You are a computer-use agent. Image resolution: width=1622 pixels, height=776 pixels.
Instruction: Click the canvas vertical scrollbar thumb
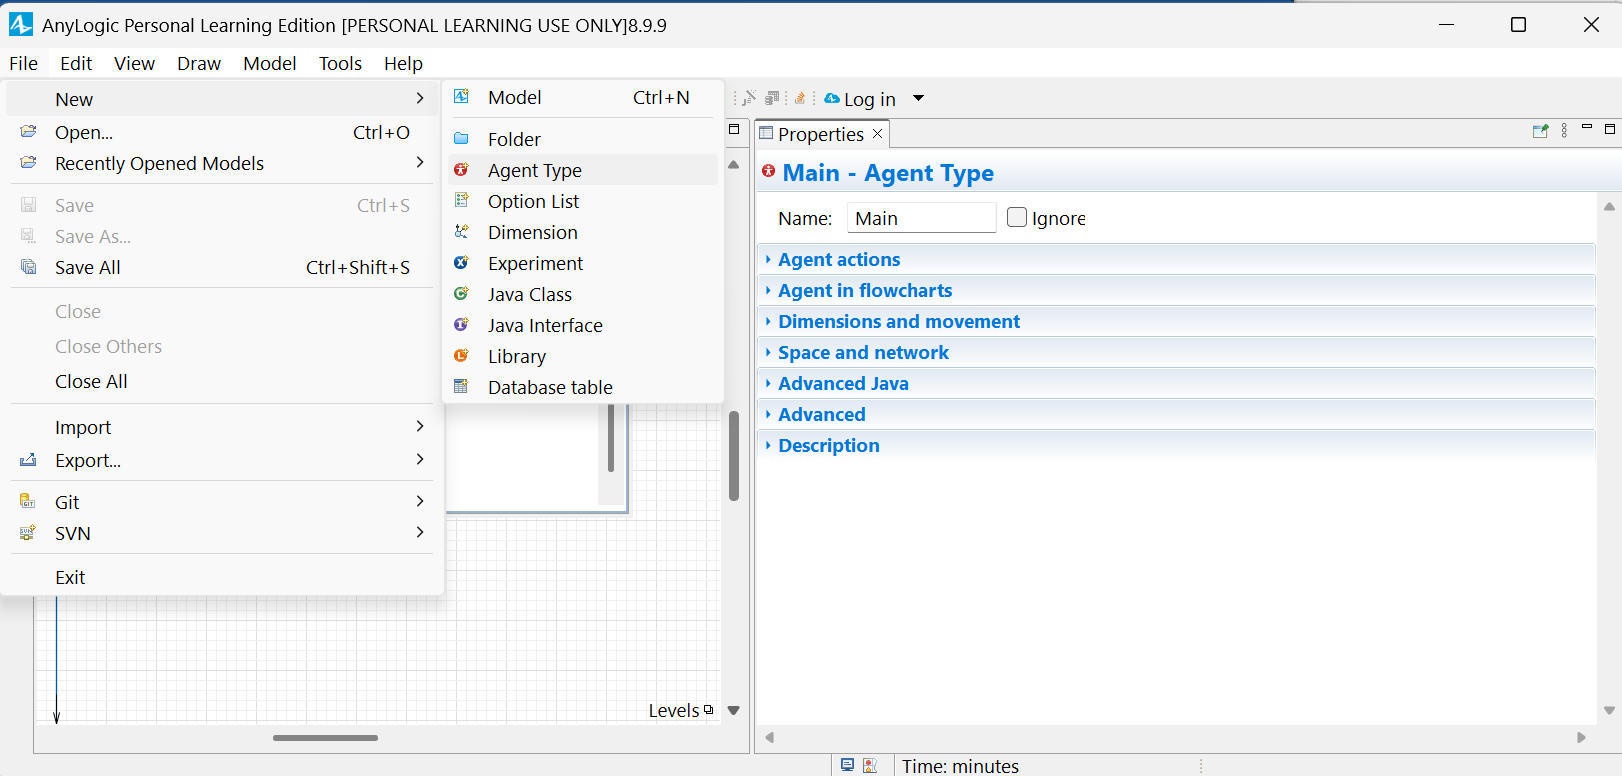click(x=733, y=455)
